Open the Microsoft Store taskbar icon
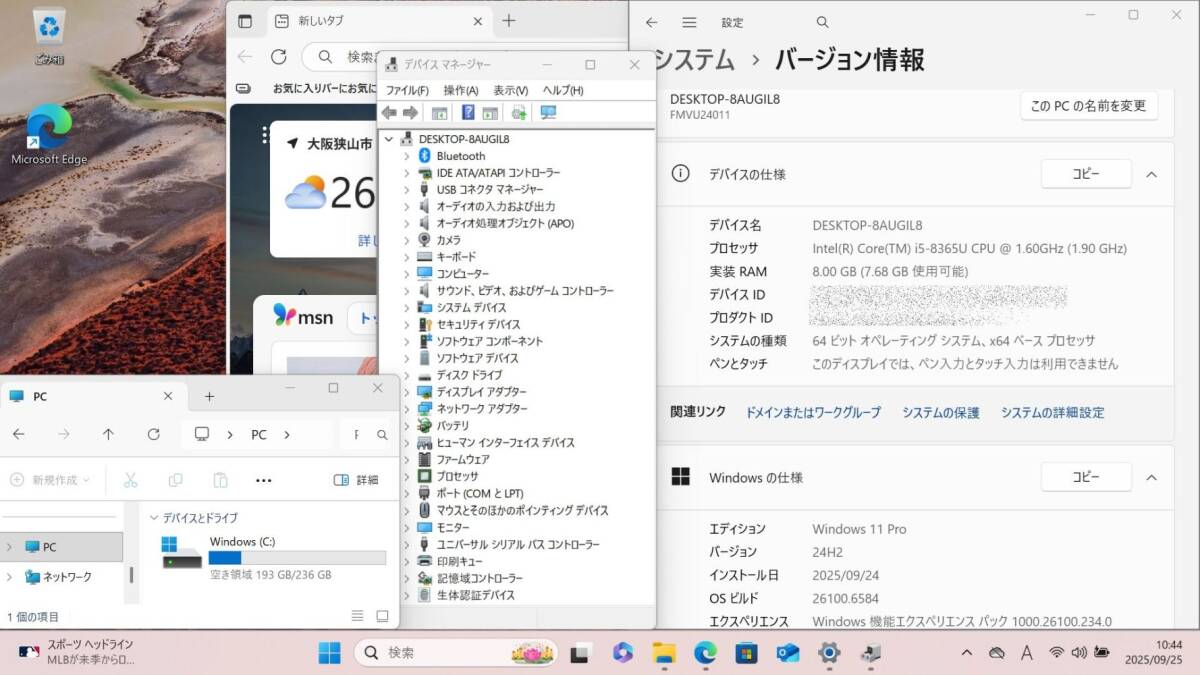Viewport: 1200px width, 675px height. pos(745,653)
